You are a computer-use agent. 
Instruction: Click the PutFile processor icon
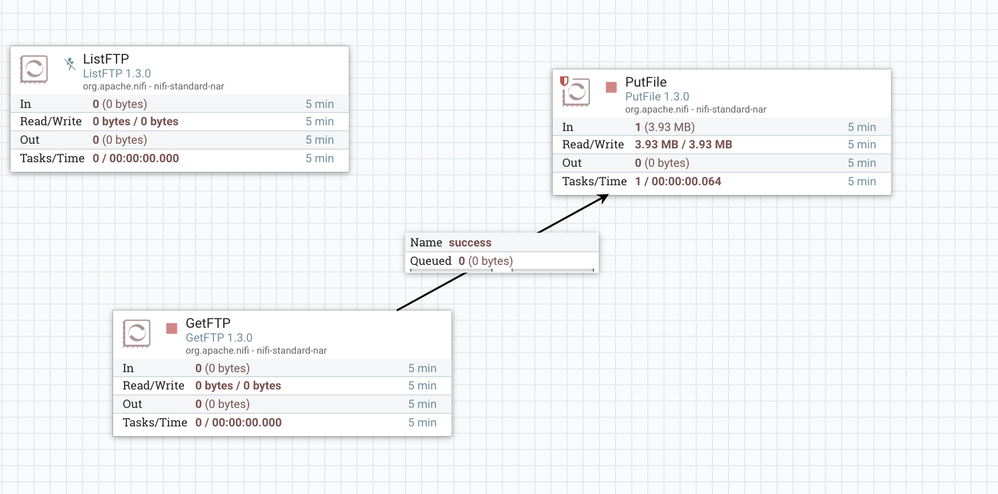pos(577,92)
